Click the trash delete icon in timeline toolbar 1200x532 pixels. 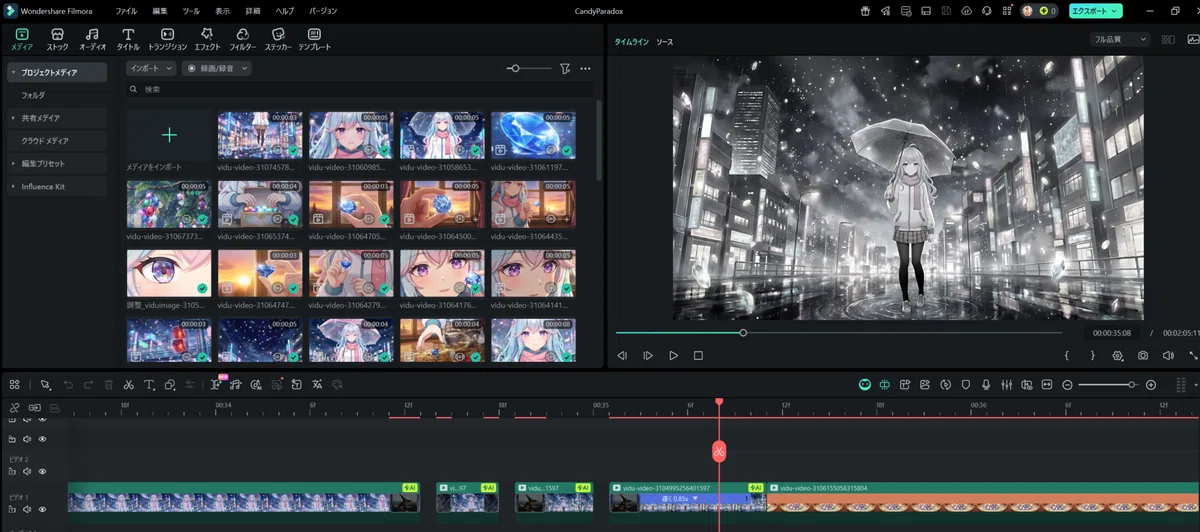click(108, 384)
